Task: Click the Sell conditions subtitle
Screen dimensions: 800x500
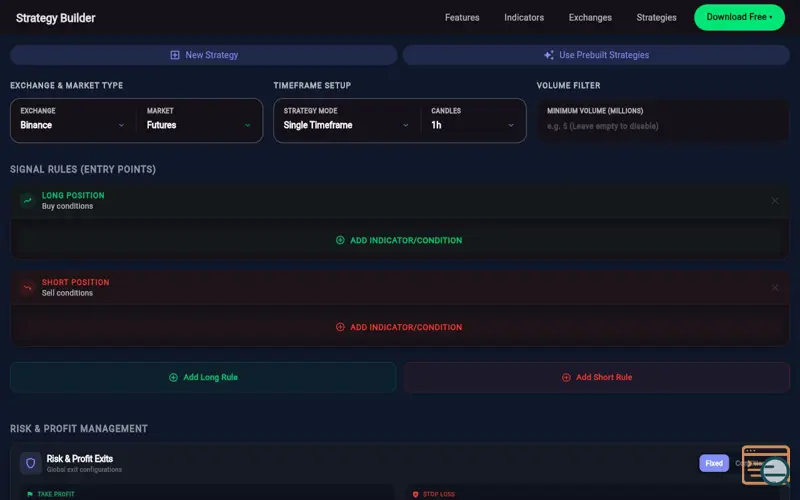Action: [x=67, y=293]
